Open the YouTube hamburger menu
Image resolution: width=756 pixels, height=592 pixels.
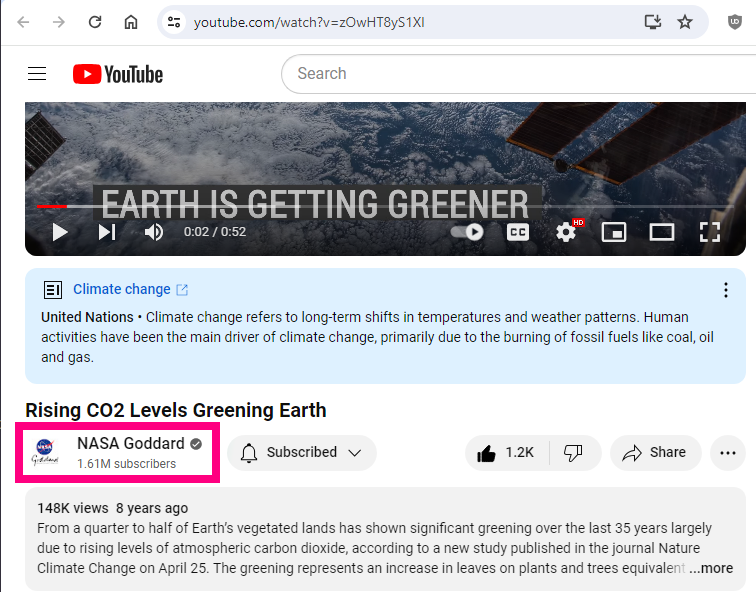[38, 74]
